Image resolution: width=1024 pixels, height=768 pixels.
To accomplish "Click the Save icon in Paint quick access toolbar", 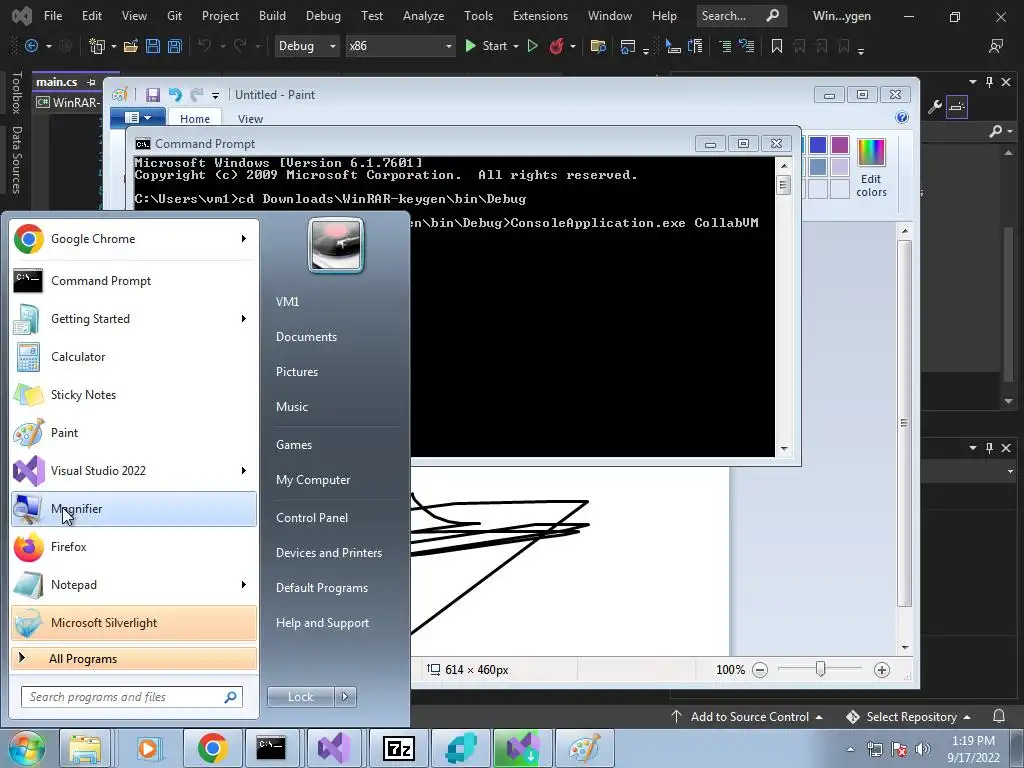I will point(153,95).
